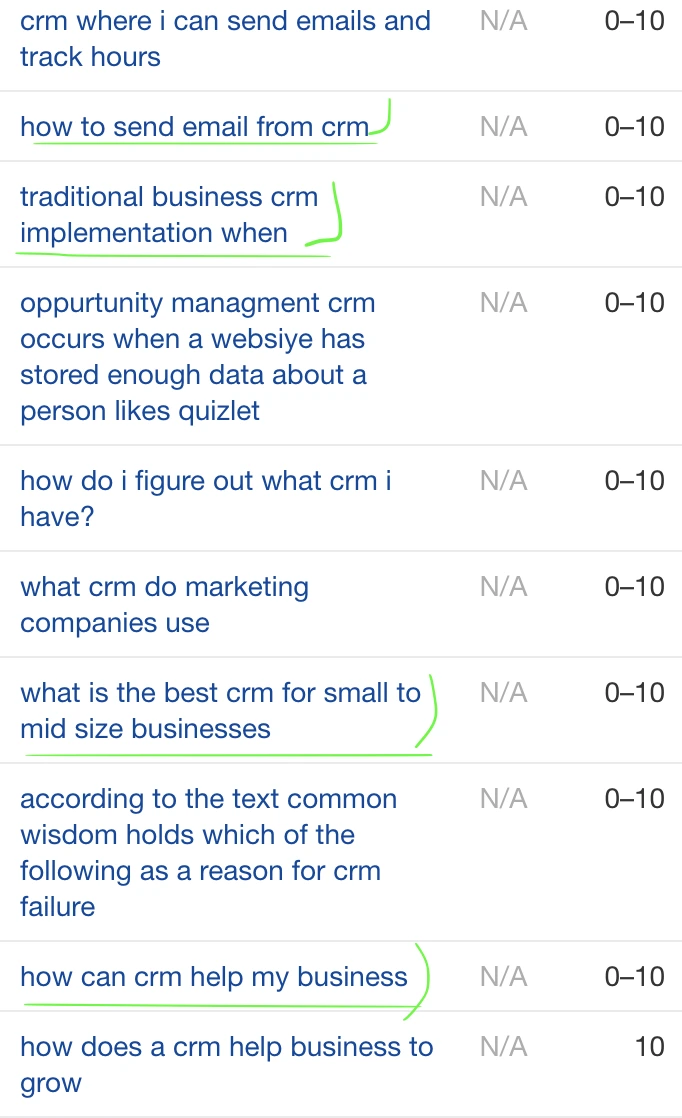Select 'how can crm help my business' keyword

pos(214,976)
